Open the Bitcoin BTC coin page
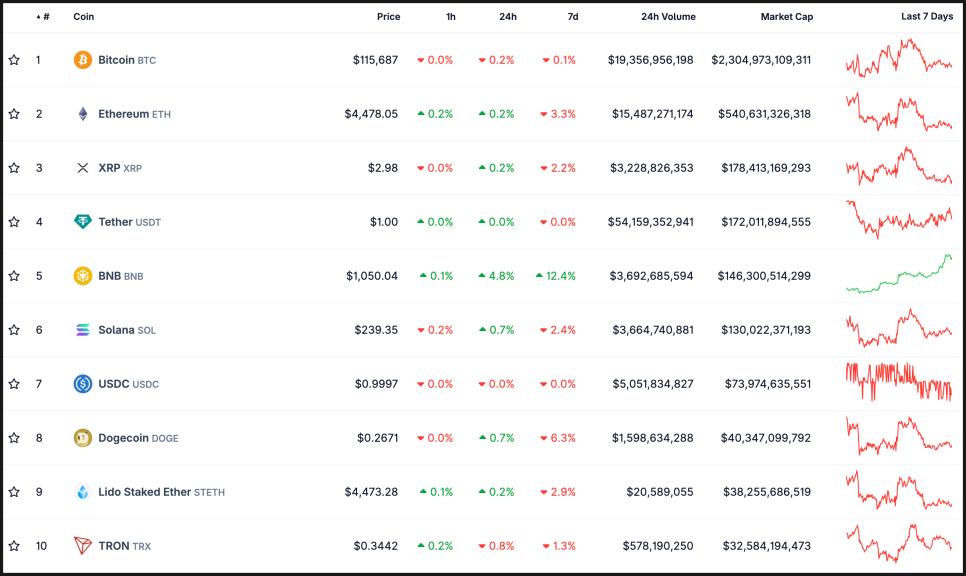 (127, 60)
